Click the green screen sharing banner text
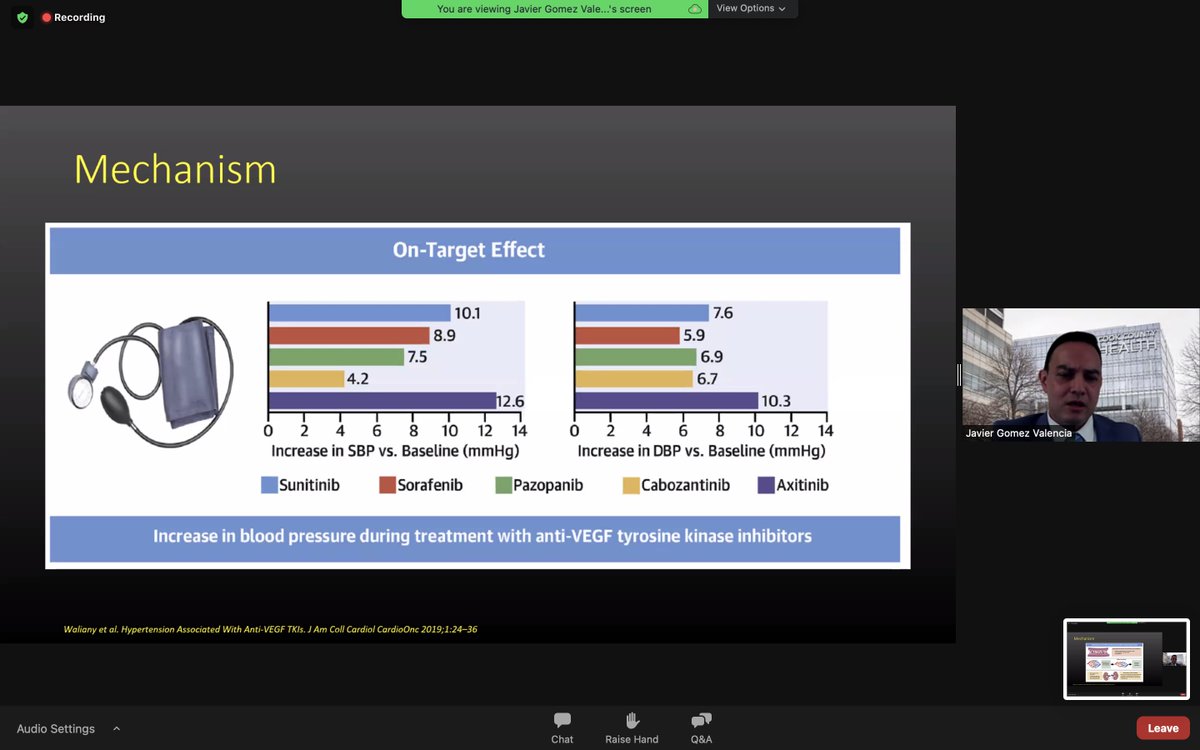The image size is (1200, 750). [x=544, y=9]
